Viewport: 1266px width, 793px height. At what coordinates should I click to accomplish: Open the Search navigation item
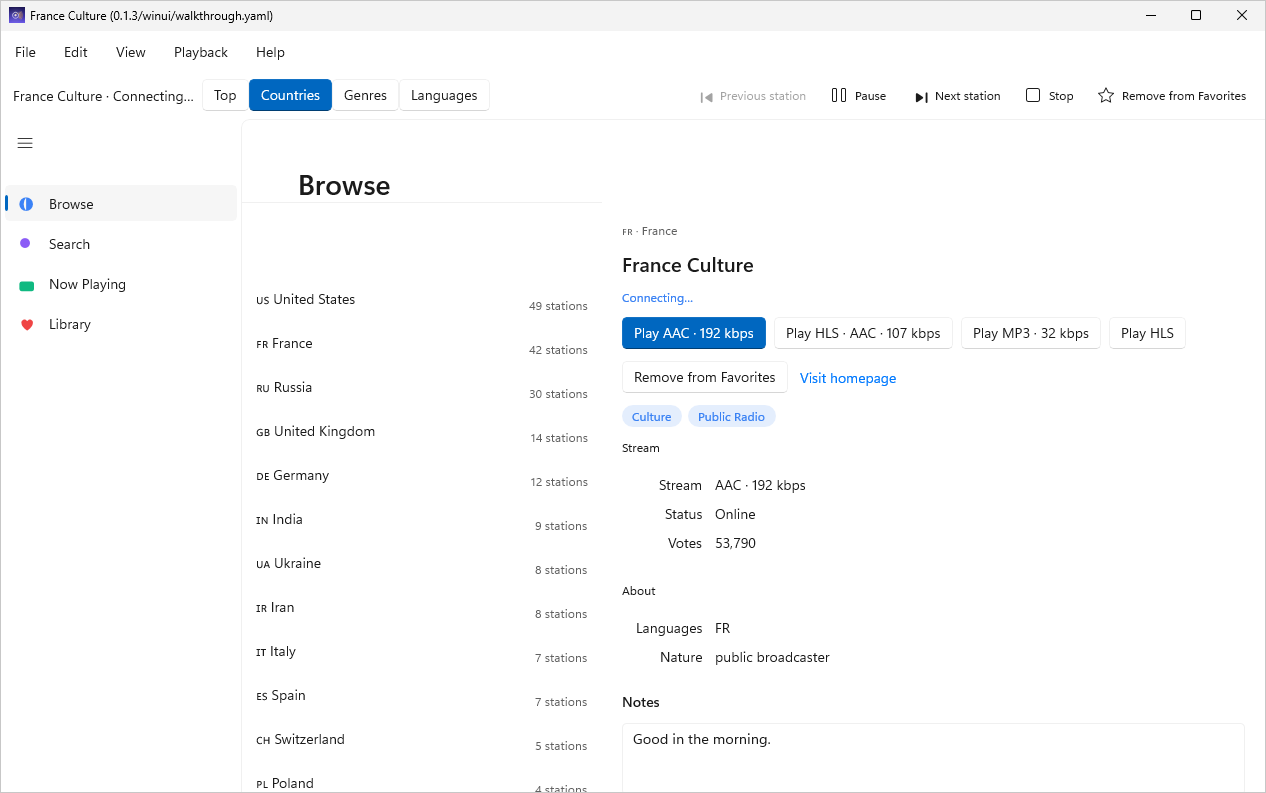[121, 243]
